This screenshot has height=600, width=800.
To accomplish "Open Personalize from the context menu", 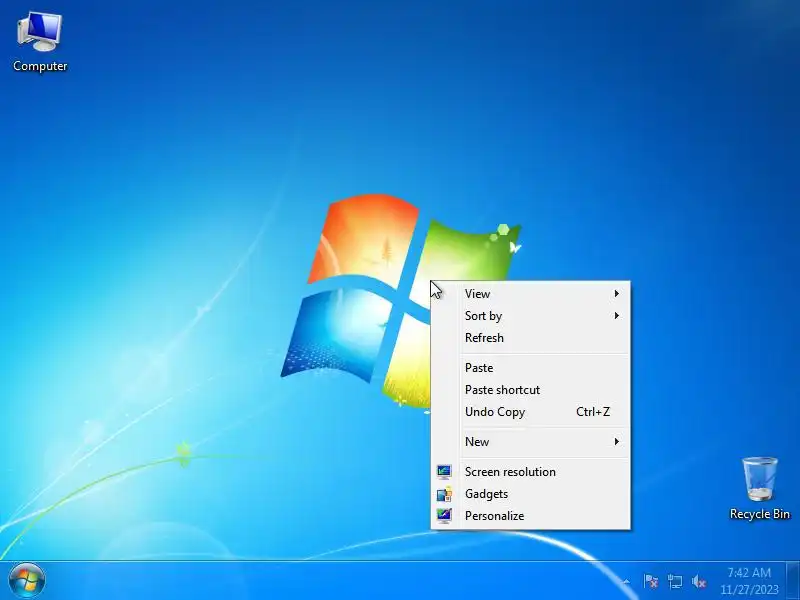I will (531, 515).
